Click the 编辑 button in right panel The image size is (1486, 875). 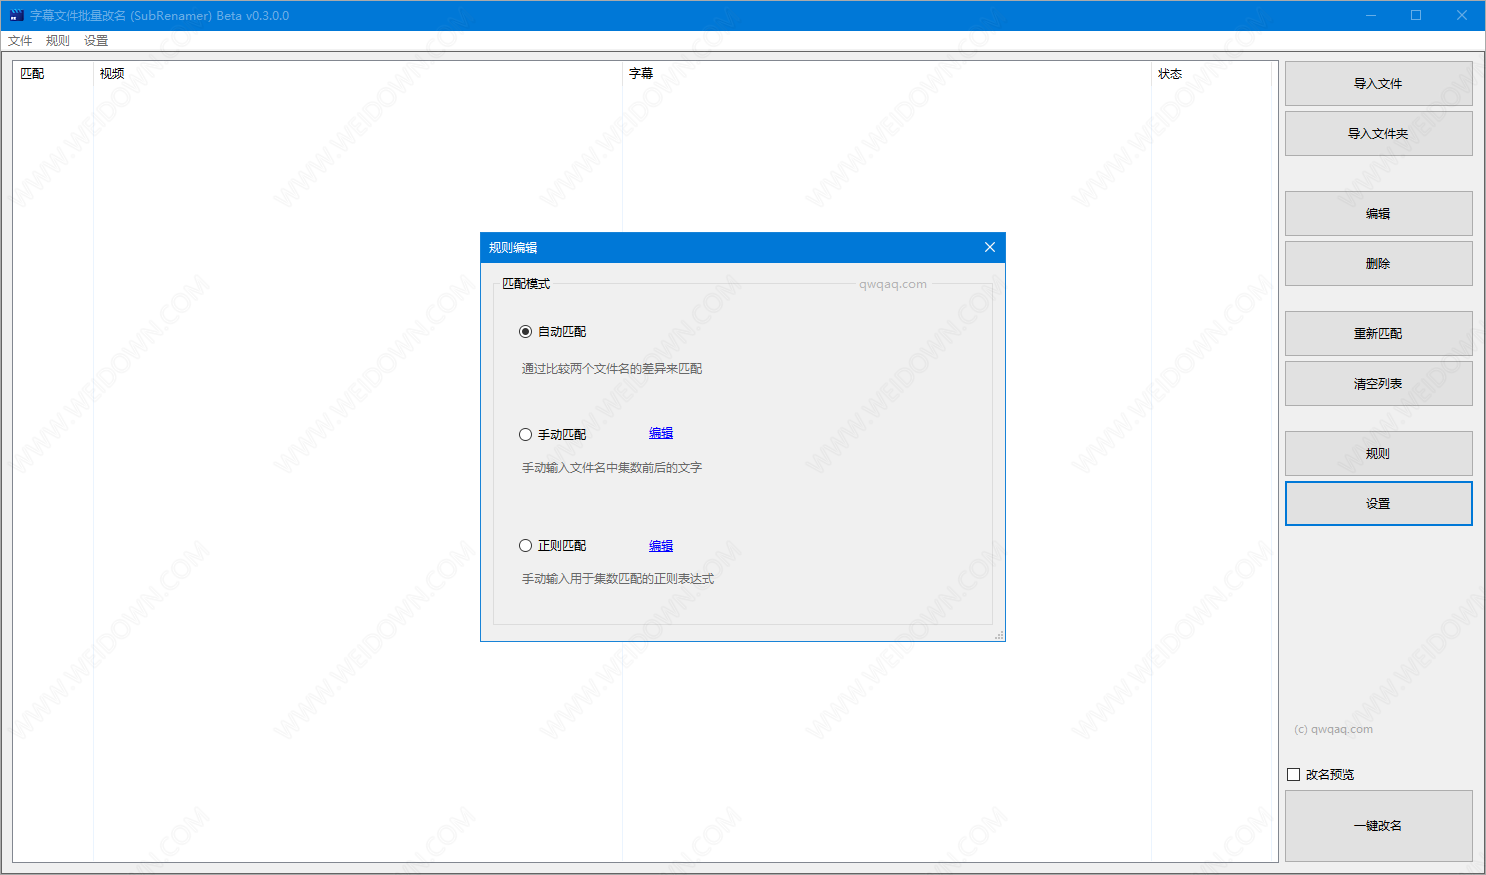coord(1378,213)
